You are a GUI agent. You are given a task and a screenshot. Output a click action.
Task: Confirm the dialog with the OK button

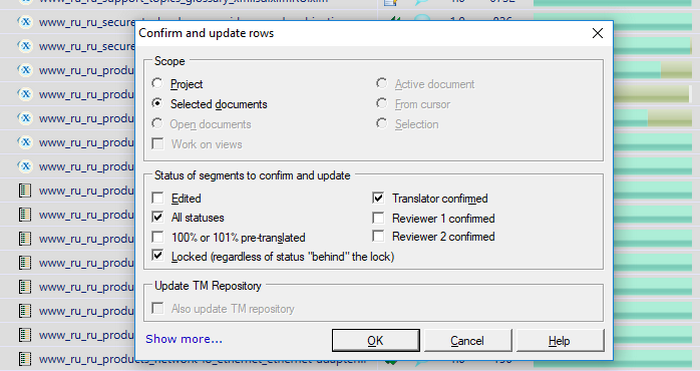pos(375,341)
